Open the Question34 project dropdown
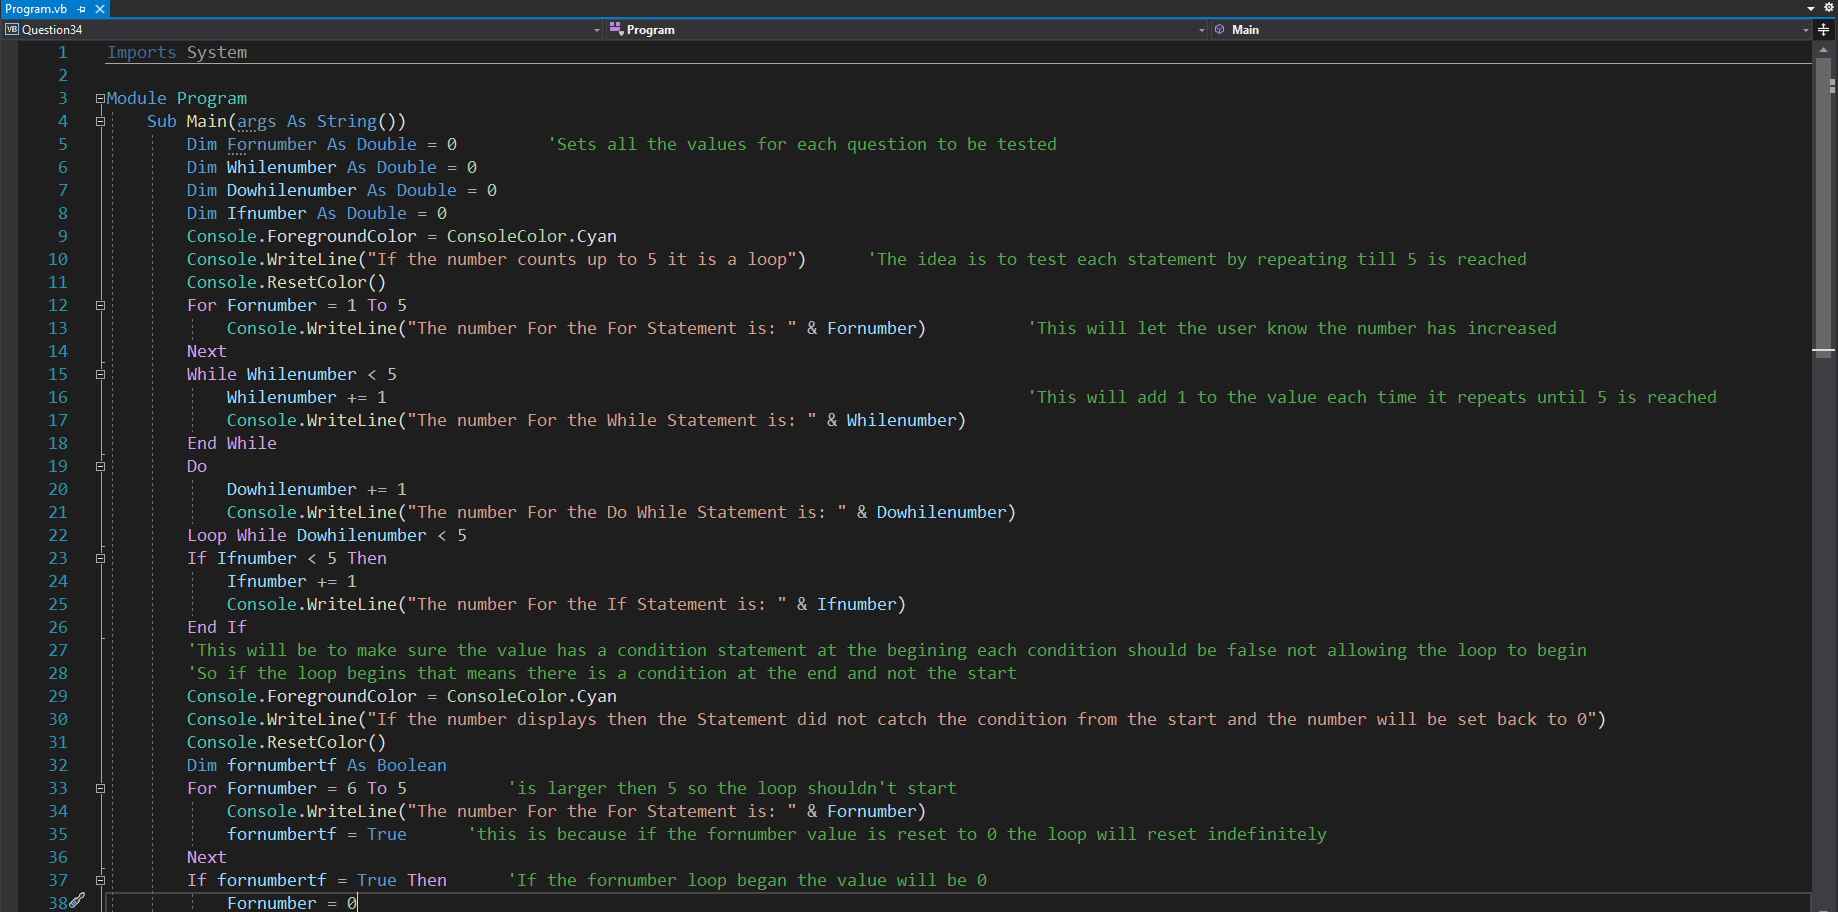The width and height of the screenshot is (1838, 912). coord(597,30)
